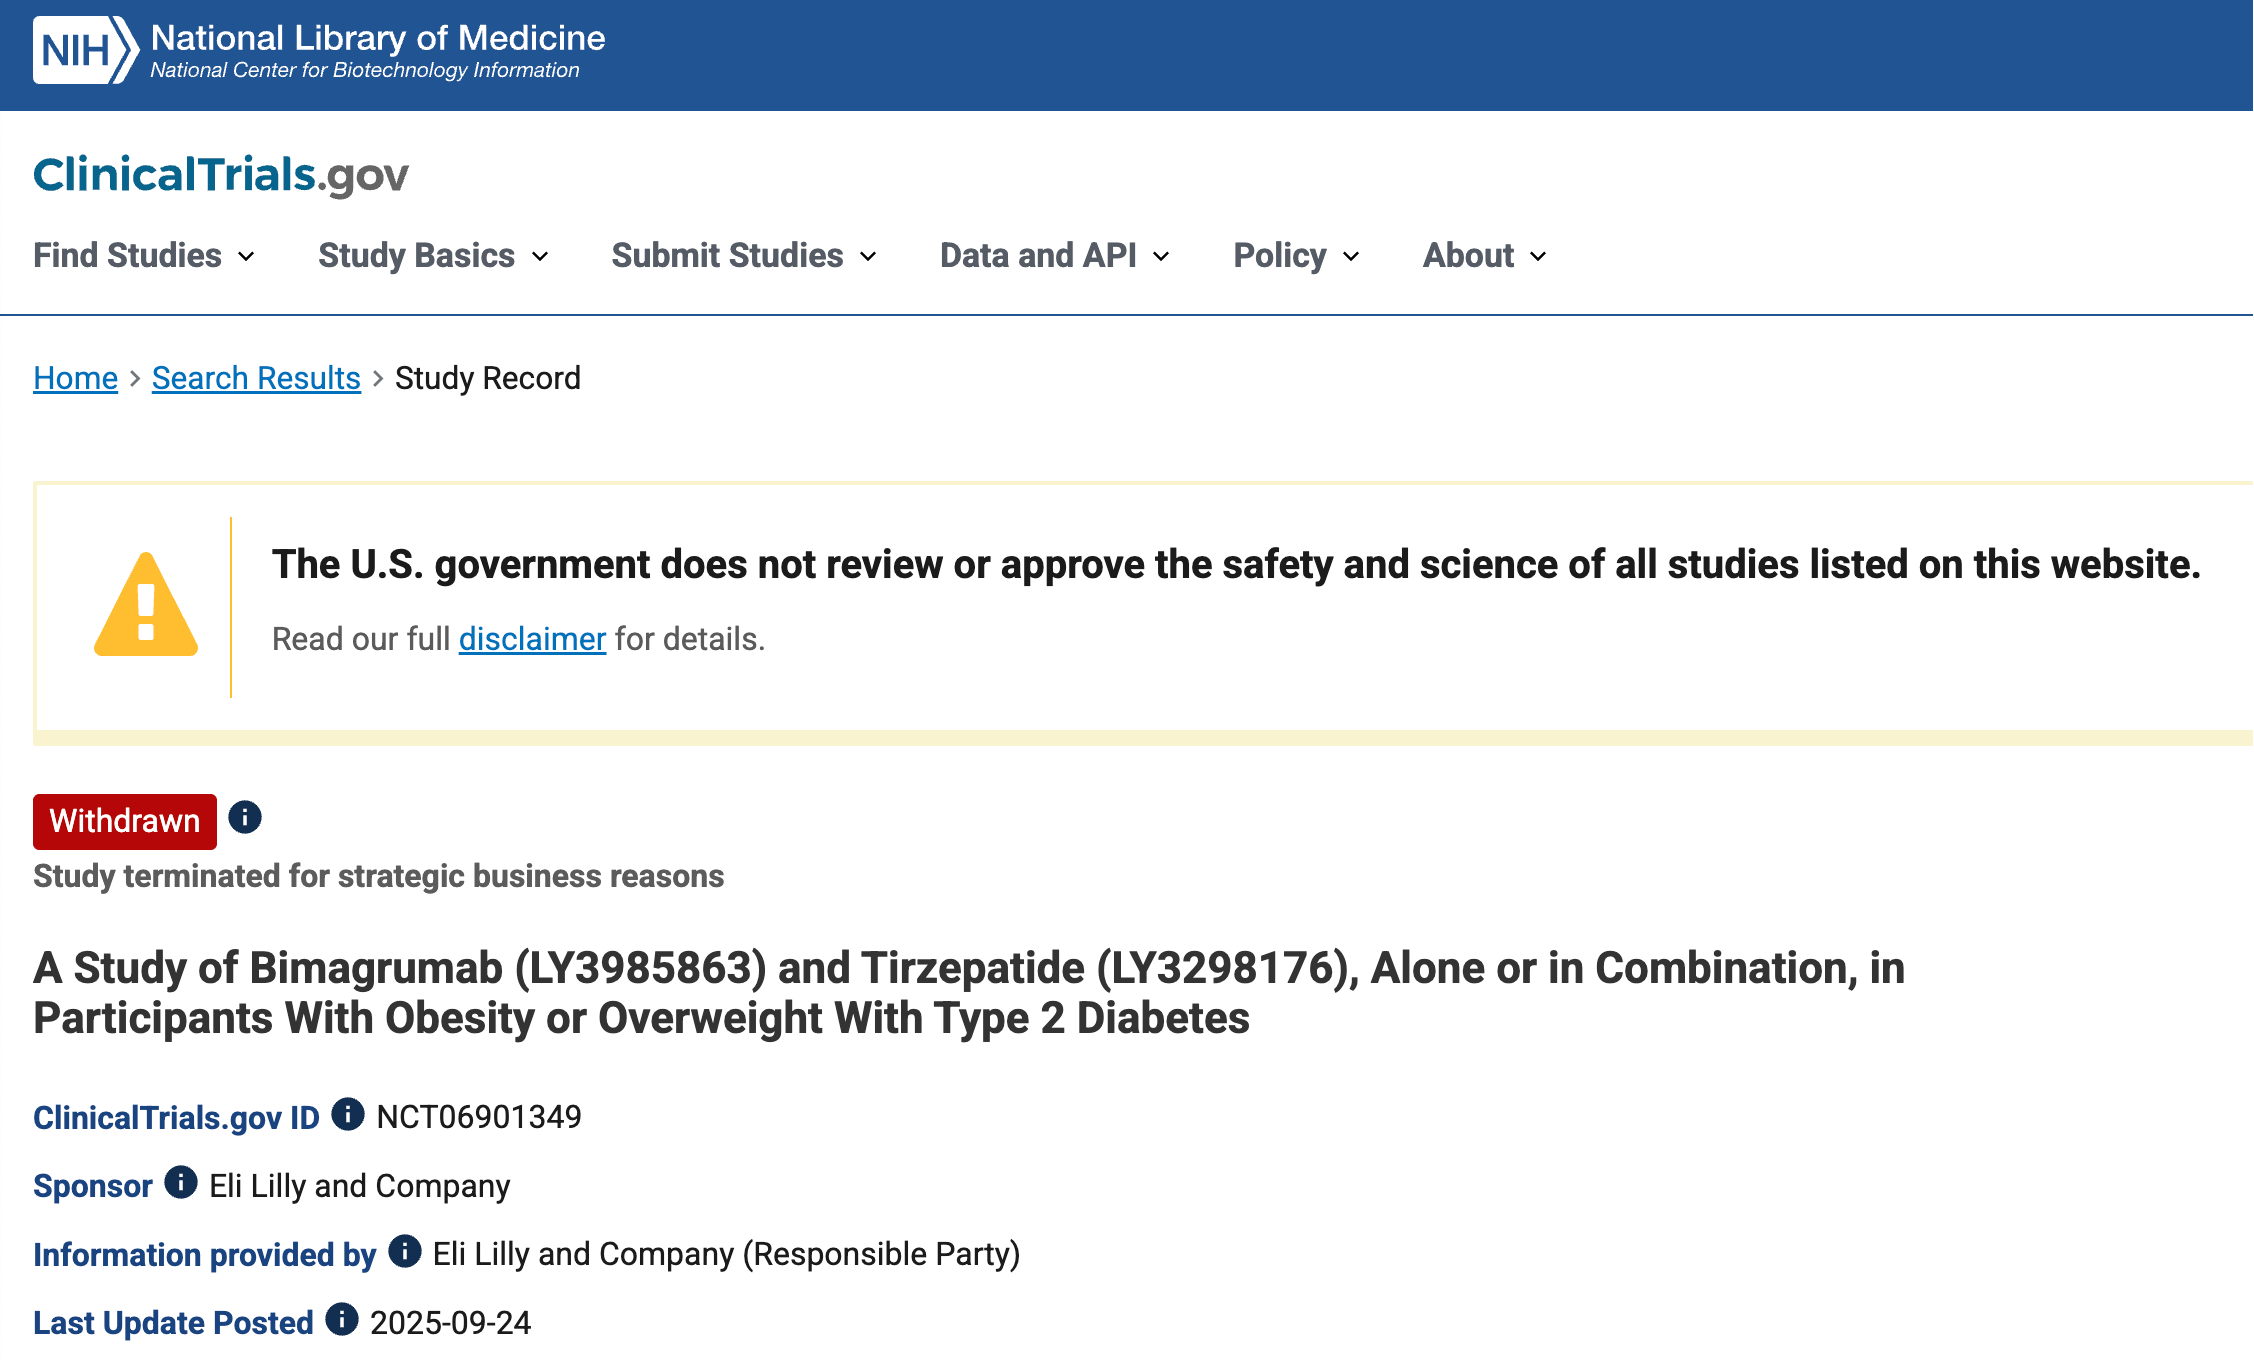Viewport: 2254px width, 1362px height.
Task: Open the ClinicalTrials.gov home logo
Action: pos(221,174)
